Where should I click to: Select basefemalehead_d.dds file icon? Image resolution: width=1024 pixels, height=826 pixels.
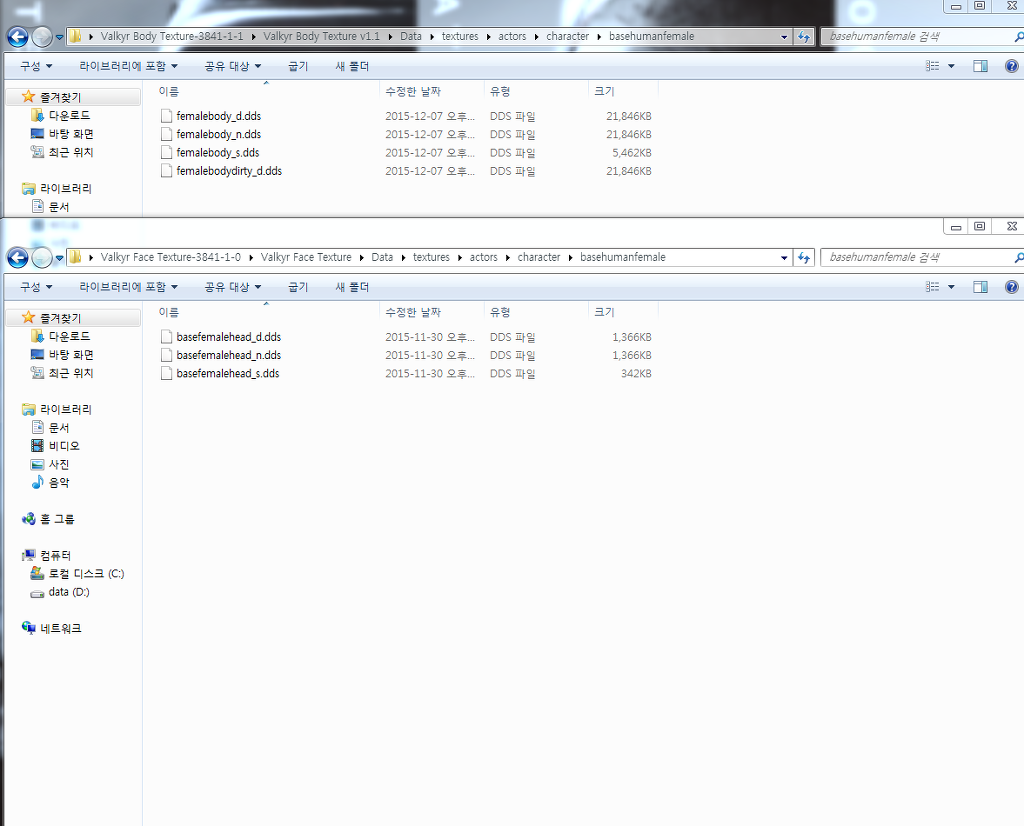tap(167, 337)
